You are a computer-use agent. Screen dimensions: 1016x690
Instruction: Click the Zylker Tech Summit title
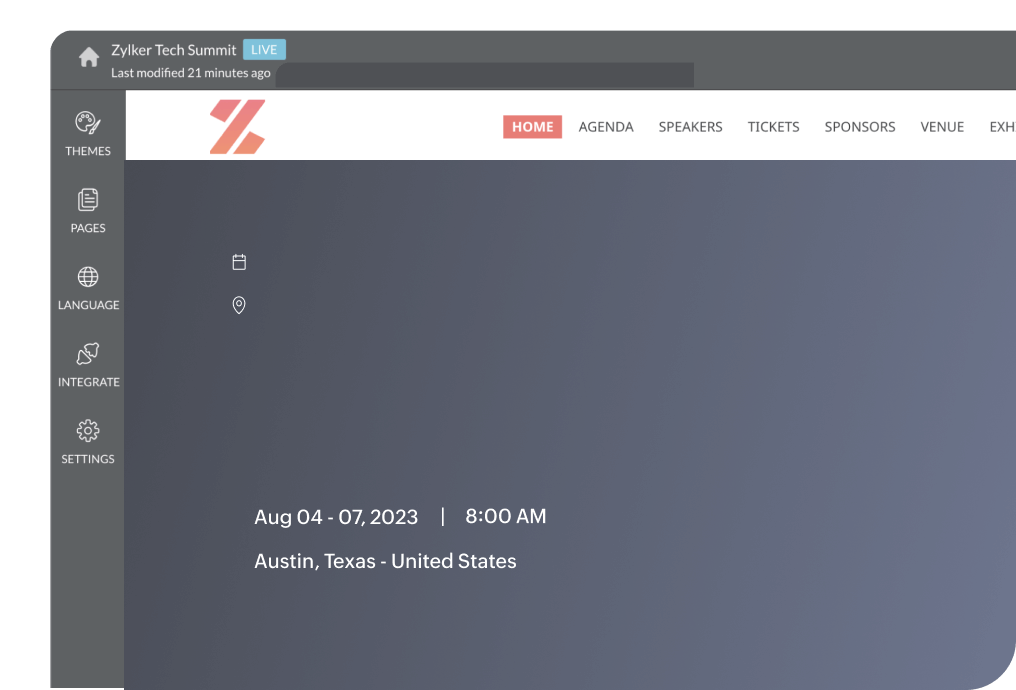point(174,50)
